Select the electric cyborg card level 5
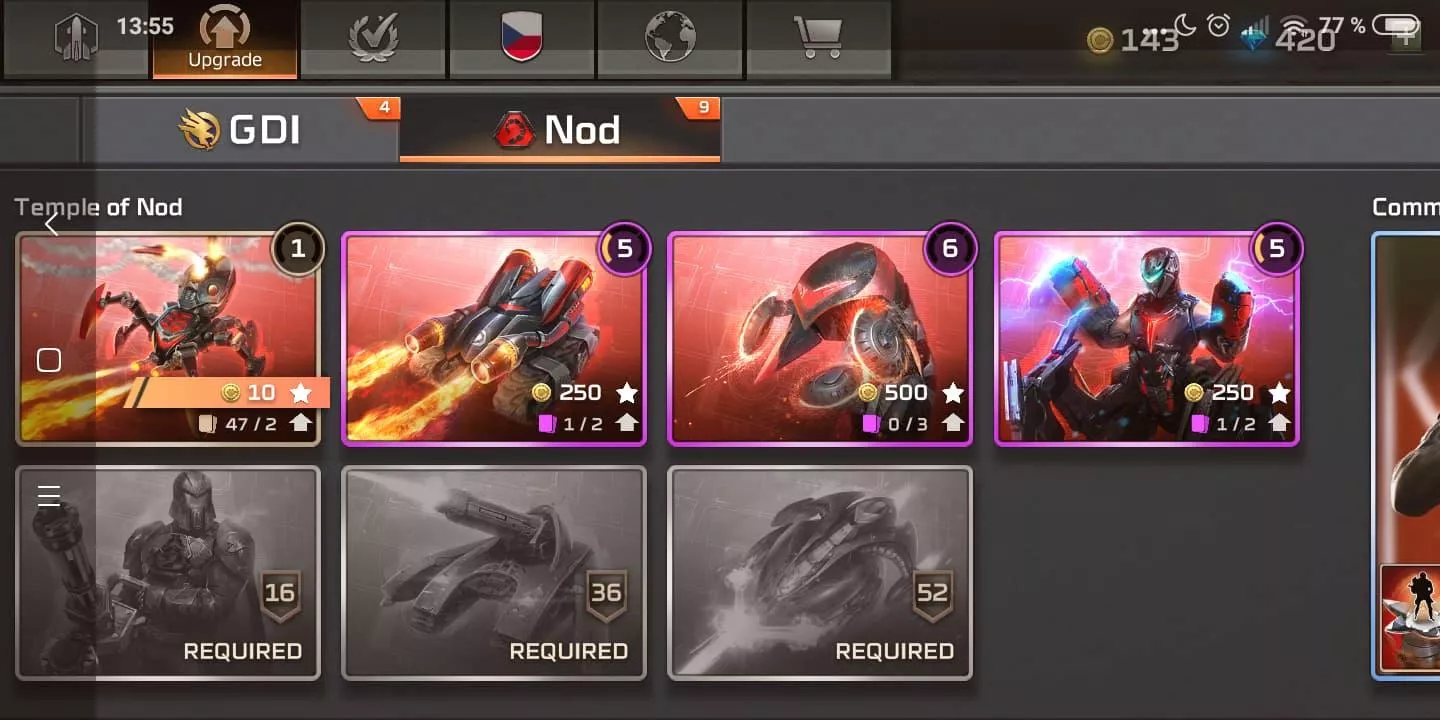The height and width of the screenshot is (720, 1440). click(1146, 339)
